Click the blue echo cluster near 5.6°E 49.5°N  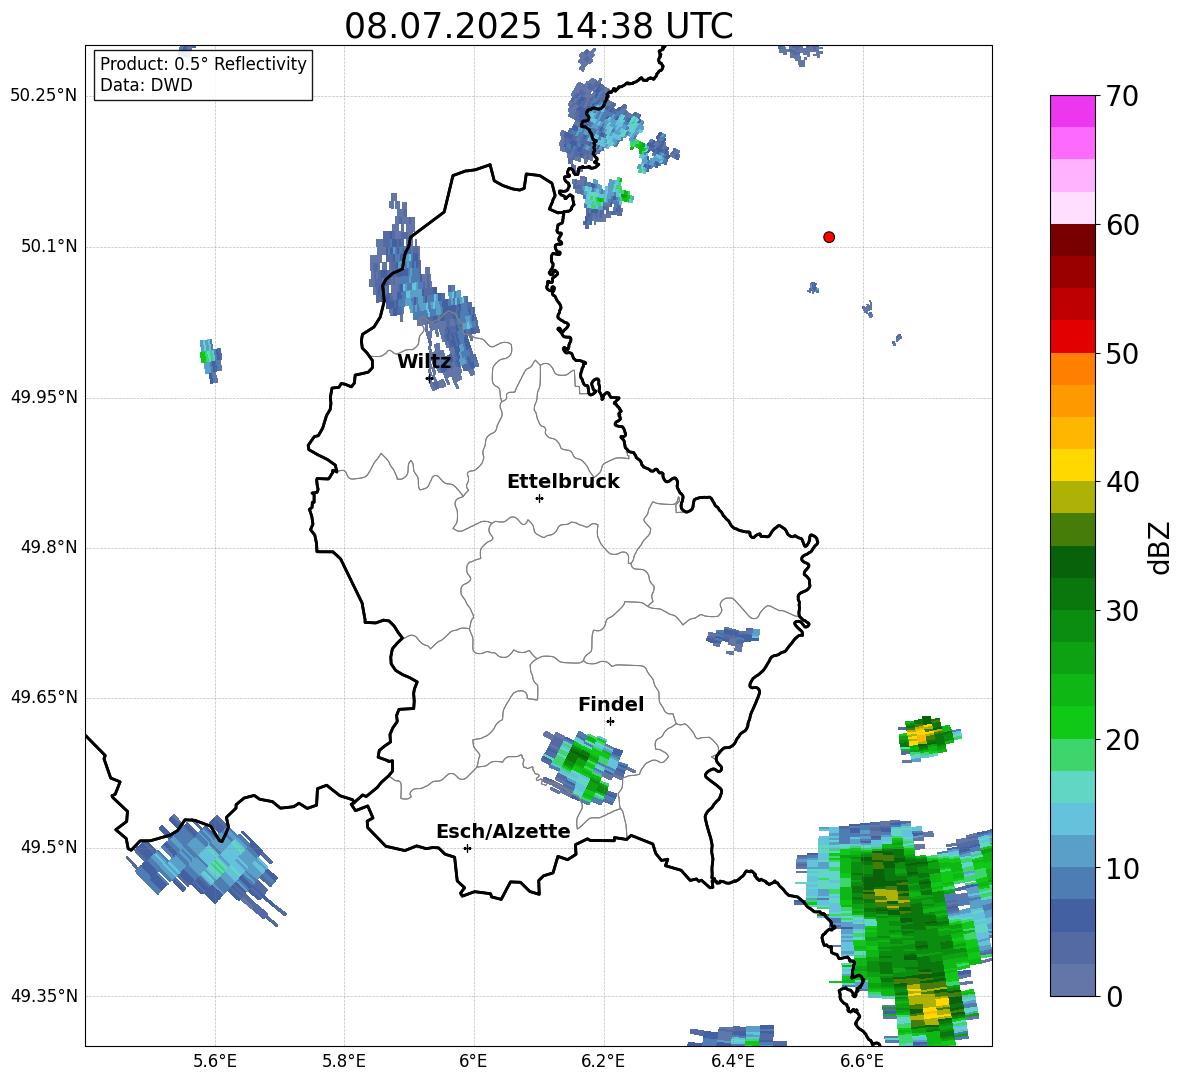click(205, 868)
